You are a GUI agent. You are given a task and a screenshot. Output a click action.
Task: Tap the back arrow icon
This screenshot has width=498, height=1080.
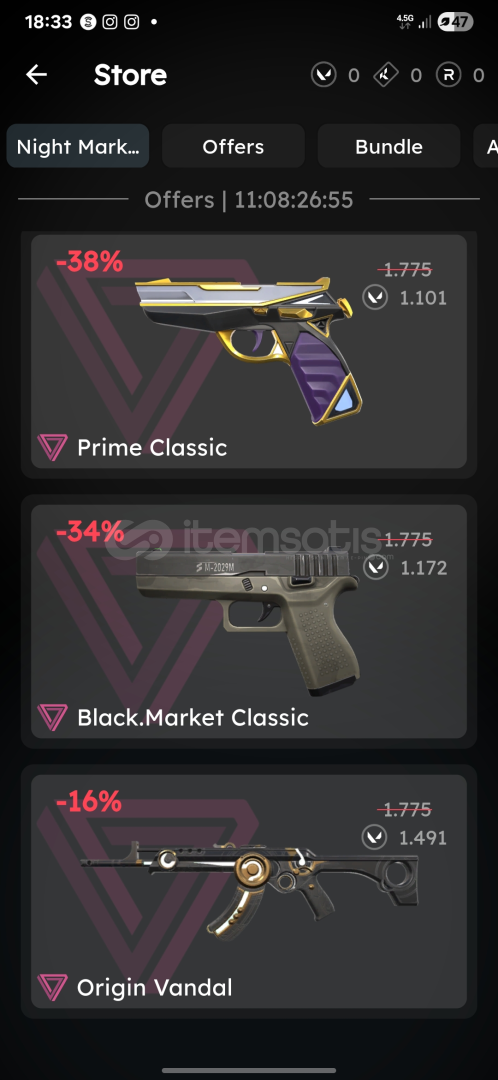tap(37, 74)
